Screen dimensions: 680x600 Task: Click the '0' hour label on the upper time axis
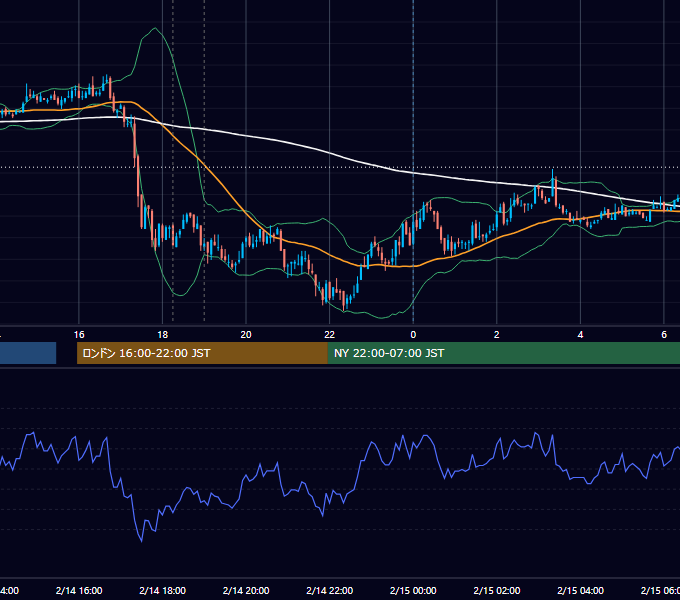[413, 335]
